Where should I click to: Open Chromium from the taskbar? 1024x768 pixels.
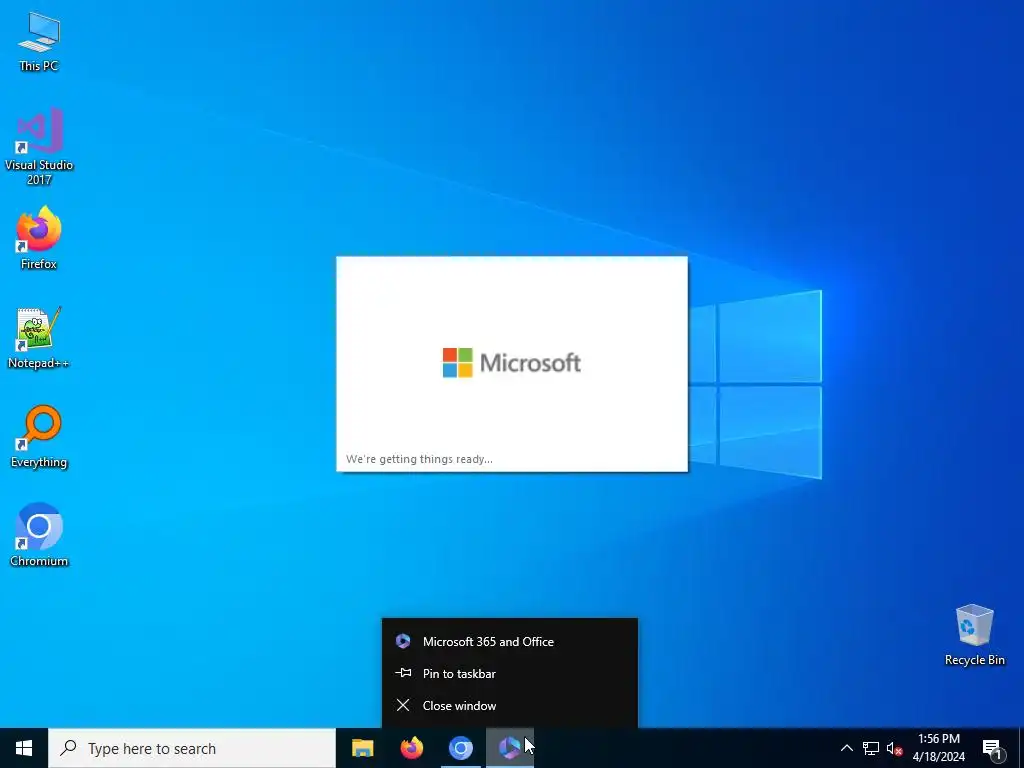coord(460,748)
